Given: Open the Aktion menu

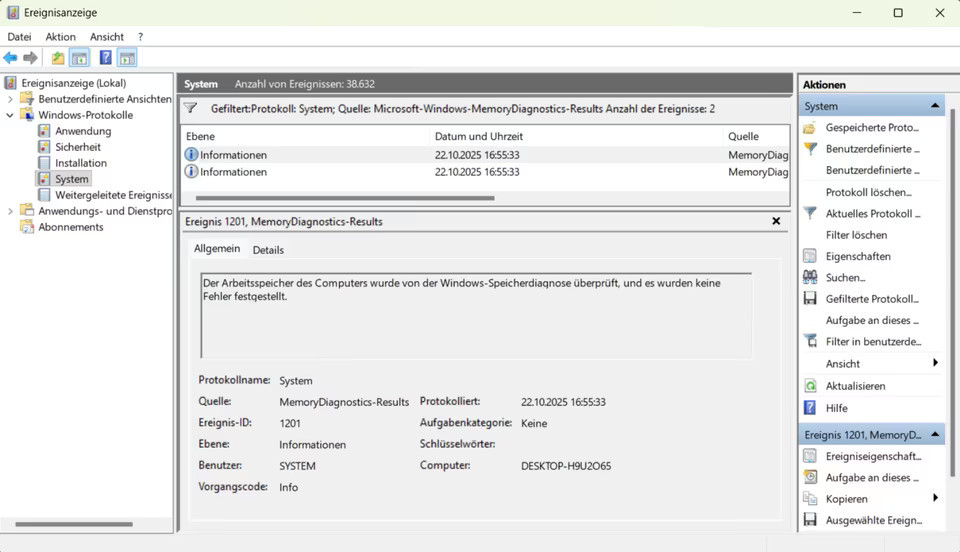Looking at the screenshot, I should (x=60, y=37).
